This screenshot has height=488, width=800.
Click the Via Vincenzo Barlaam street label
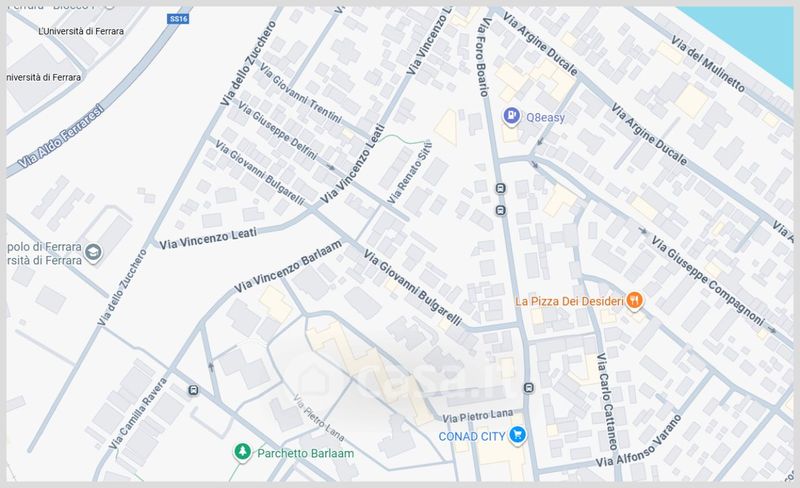(x=288, y=266)
